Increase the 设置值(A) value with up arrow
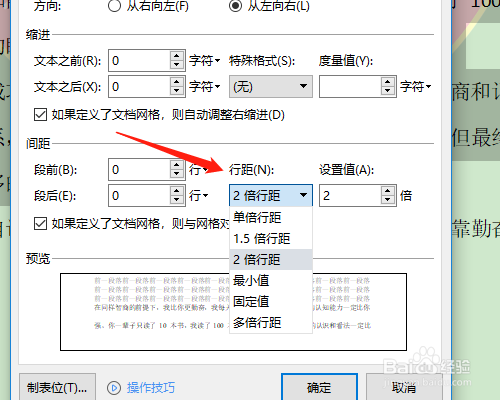This screenshot has width=500, height=400. [388, 190]
